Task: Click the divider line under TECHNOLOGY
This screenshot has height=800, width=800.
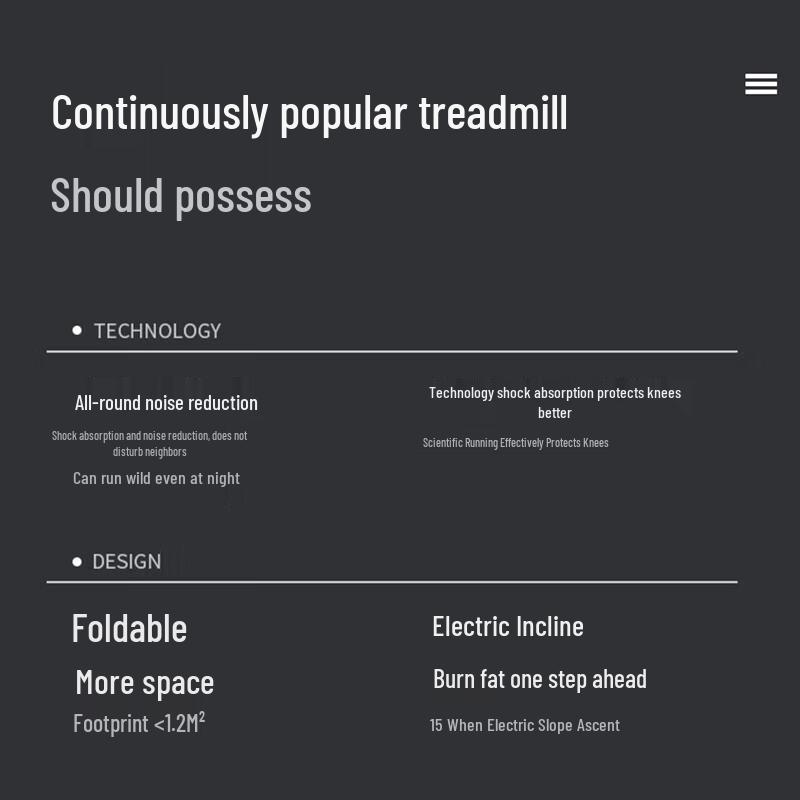Action: pyautogui.click(x=392, y=352)
